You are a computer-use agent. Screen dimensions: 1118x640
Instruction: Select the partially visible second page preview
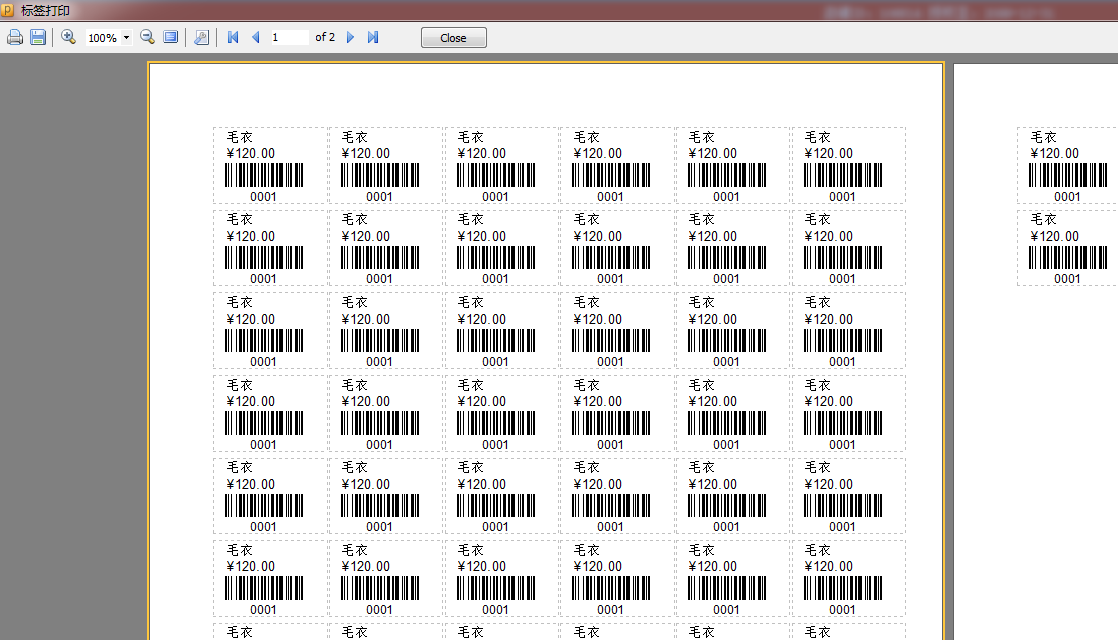1035,351
